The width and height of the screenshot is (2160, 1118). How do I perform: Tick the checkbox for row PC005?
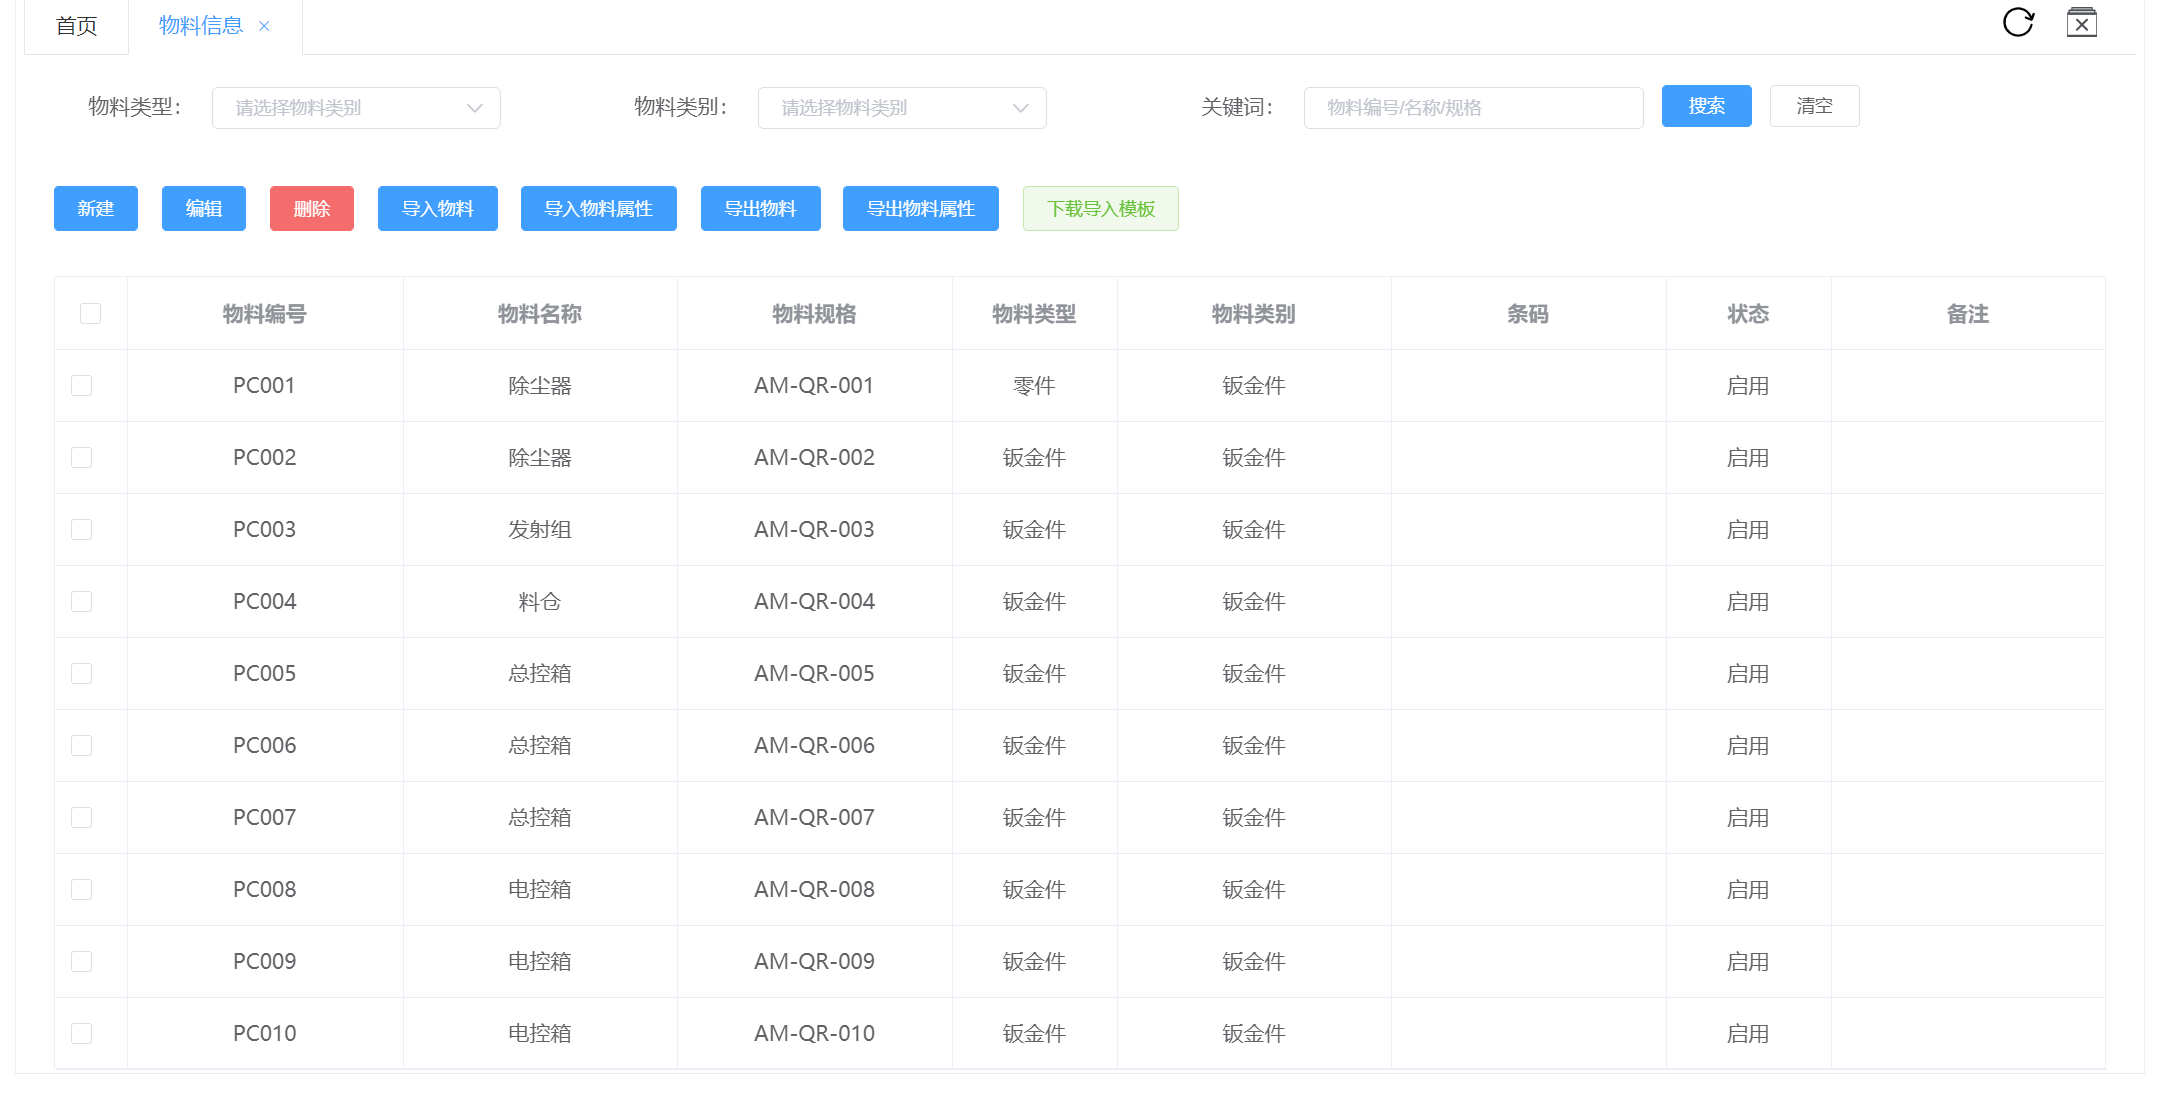tap(82, 674)
